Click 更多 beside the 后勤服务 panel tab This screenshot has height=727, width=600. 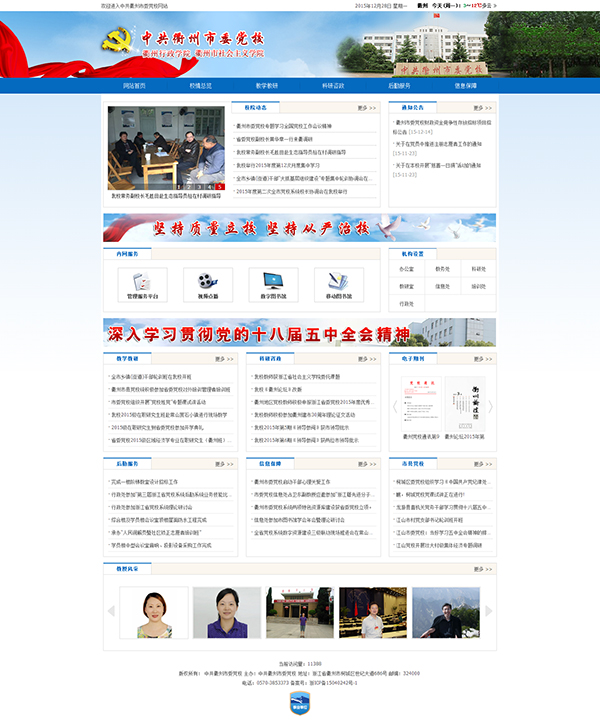click(224, 464)
